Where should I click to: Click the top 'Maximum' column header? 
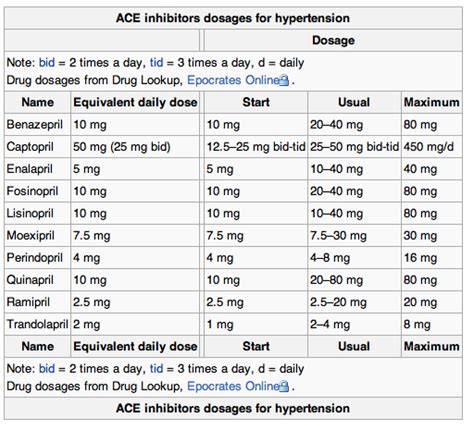(x=432, y=102)
